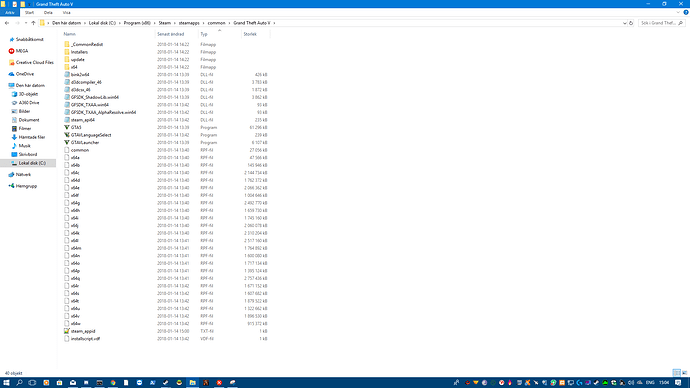Open the _CommonRedist folder

point(87,44)
